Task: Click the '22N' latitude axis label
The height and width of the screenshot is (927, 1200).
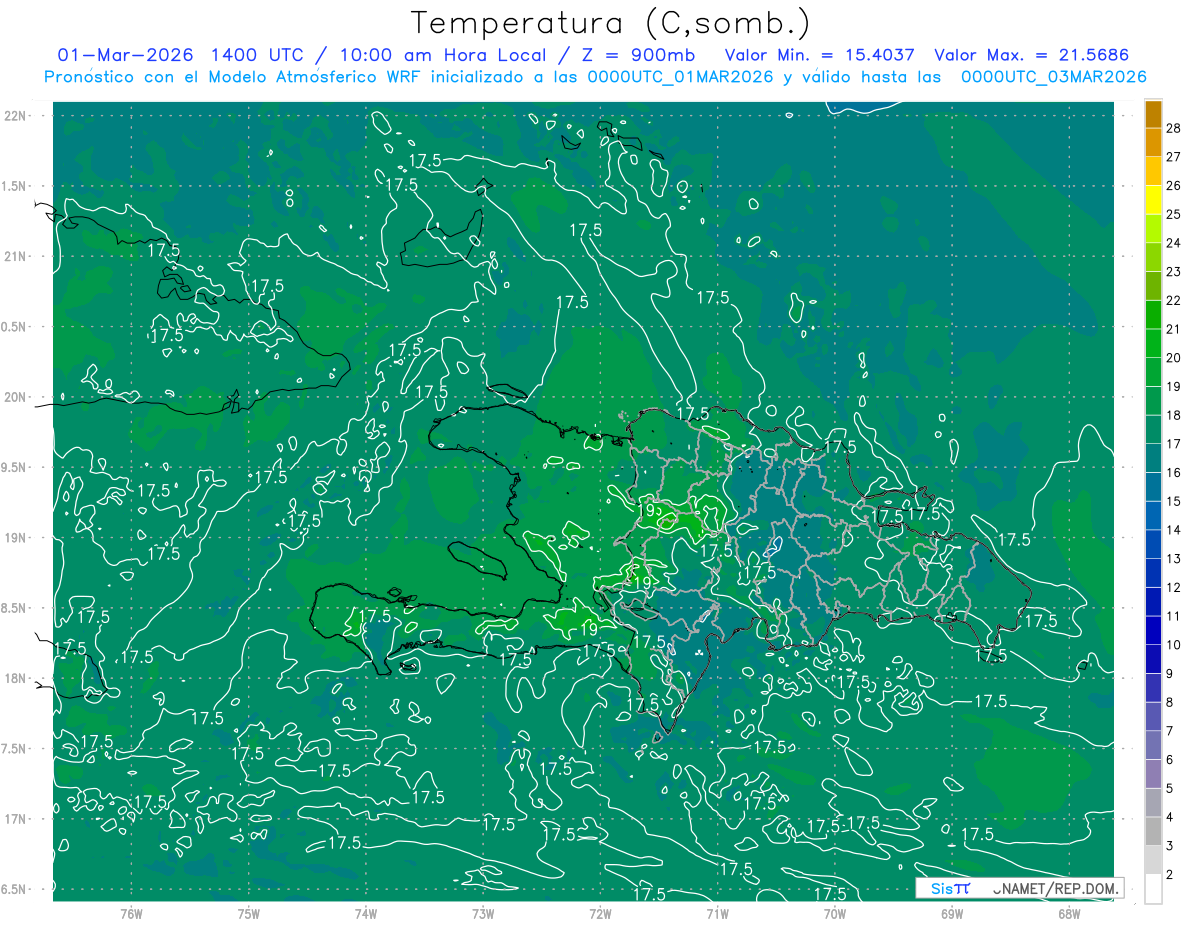Action: (x=15, y=116)
